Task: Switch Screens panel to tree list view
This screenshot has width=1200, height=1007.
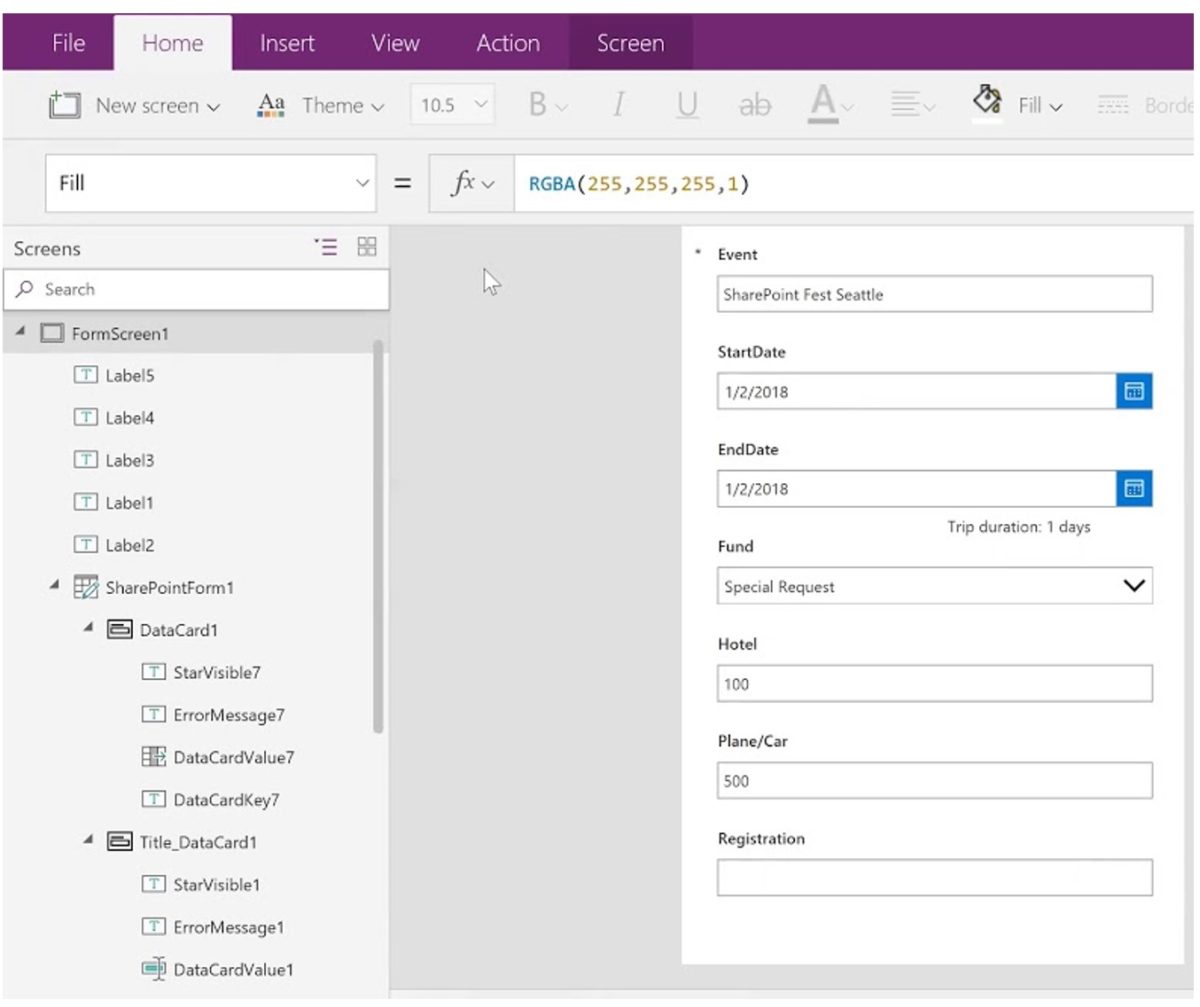Action: click(325, 247)
